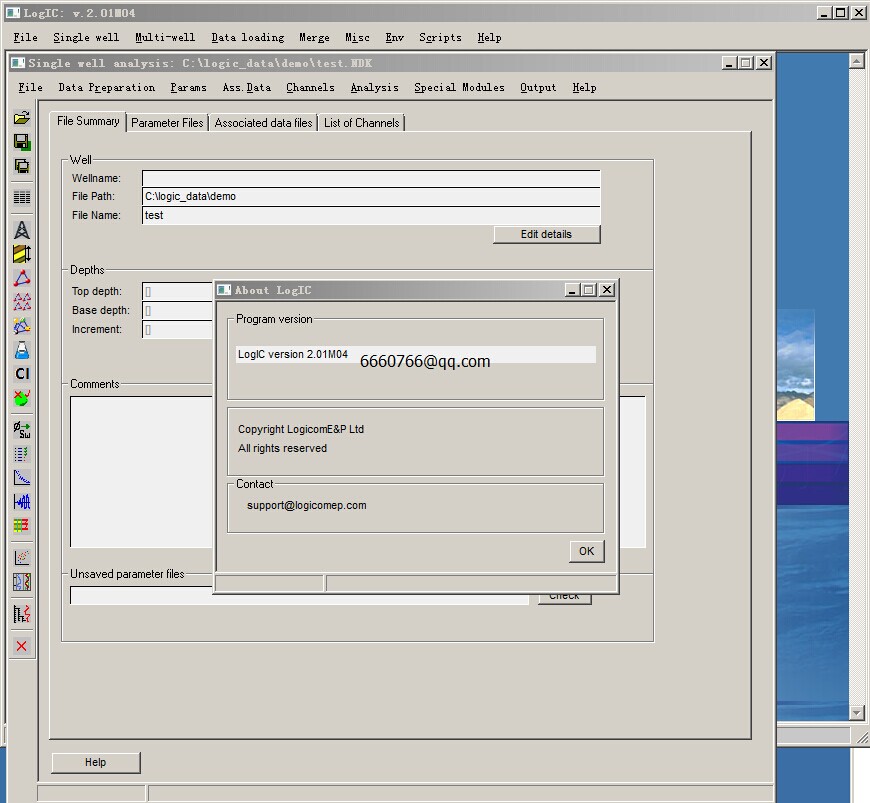The width and height of the screenshot is (870, 803).
Task: Open the main LogIC window Help menu
Action: click(489, 38)
